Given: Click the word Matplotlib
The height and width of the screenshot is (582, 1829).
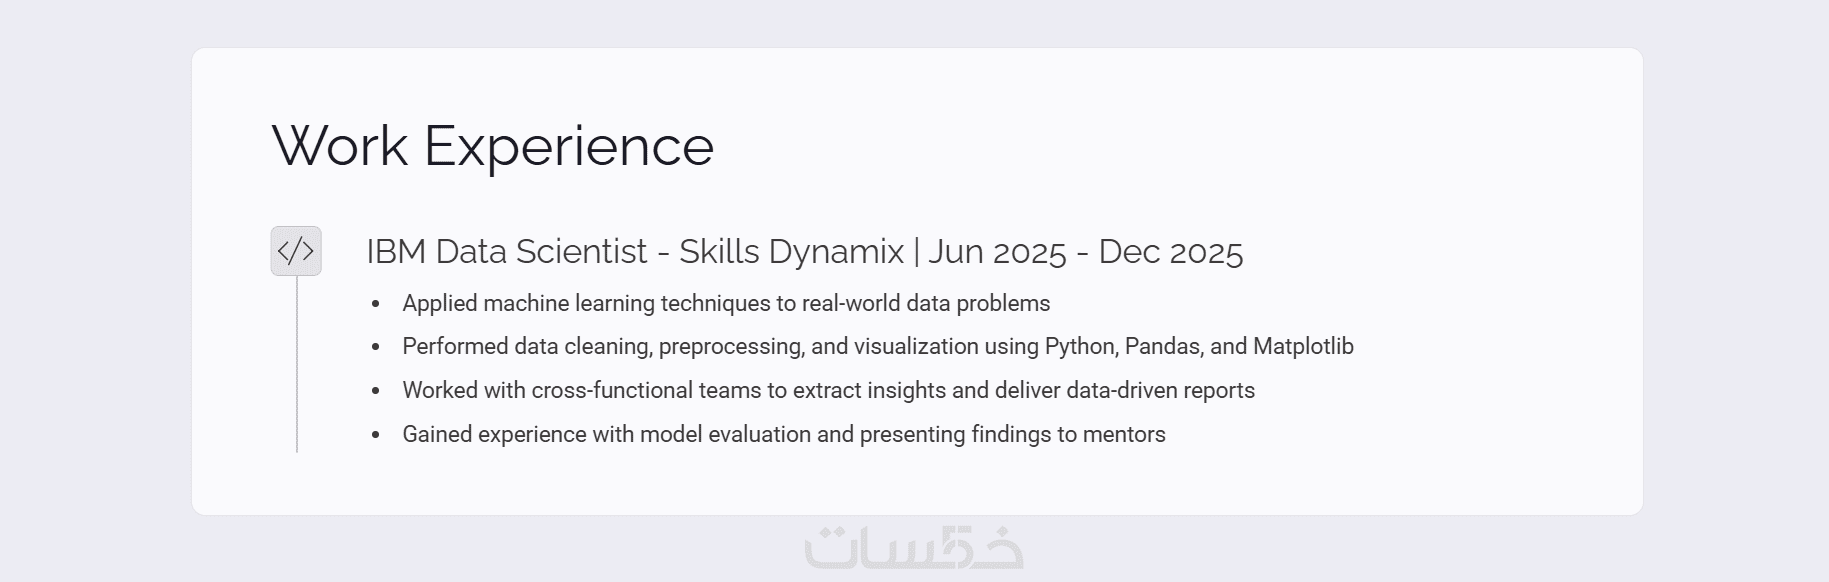Looking at the screenshot, I should [x=1303, y=347].
